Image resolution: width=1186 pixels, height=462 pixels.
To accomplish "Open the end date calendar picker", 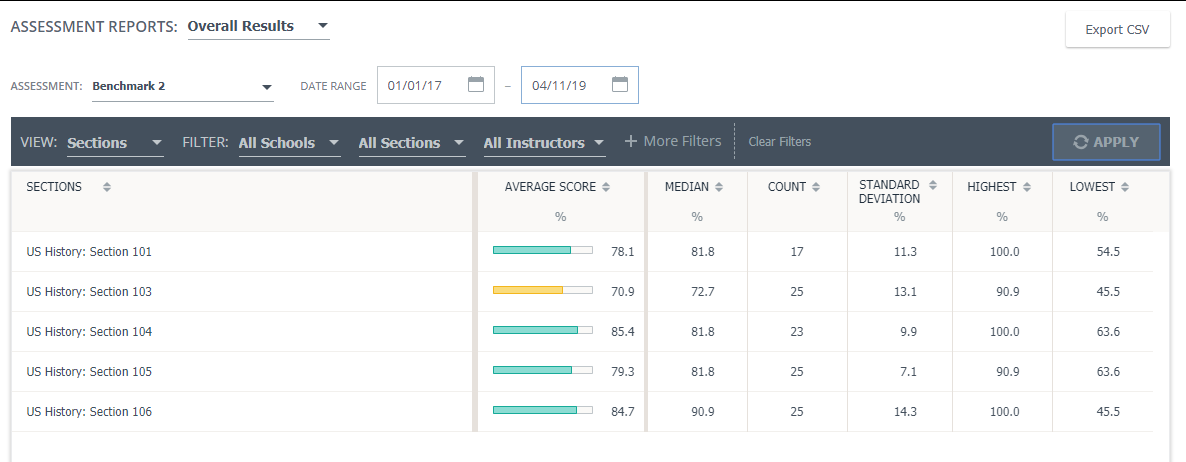I will tap(620, 85).
